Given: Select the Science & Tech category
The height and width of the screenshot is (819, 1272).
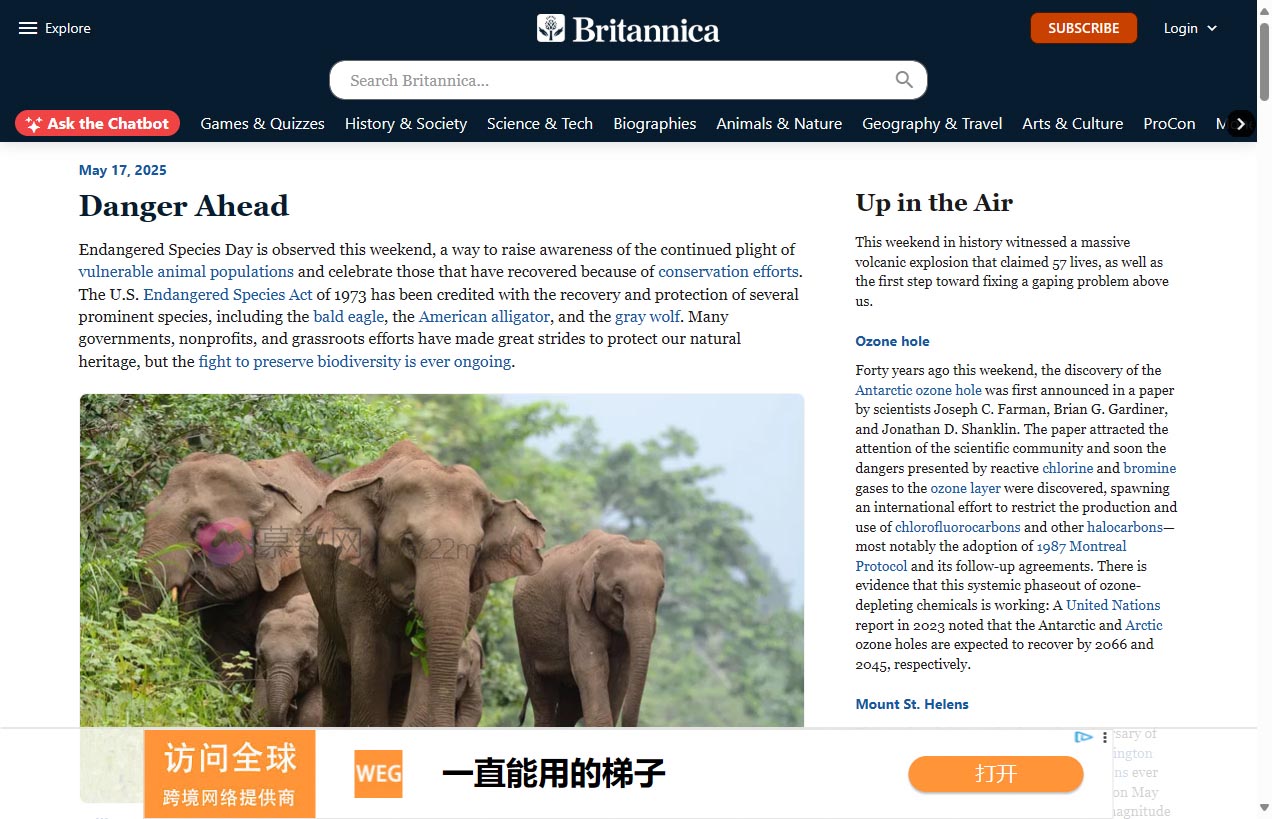Looking at the screenshot, I should point(540,124).
